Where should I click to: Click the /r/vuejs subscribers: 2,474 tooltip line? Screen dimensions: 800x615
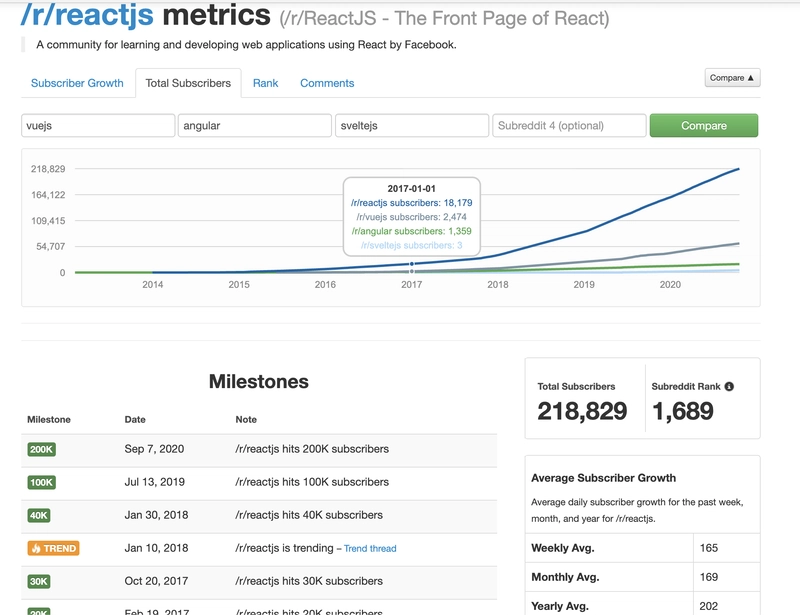pyautogui.click(x=412, y=217)
